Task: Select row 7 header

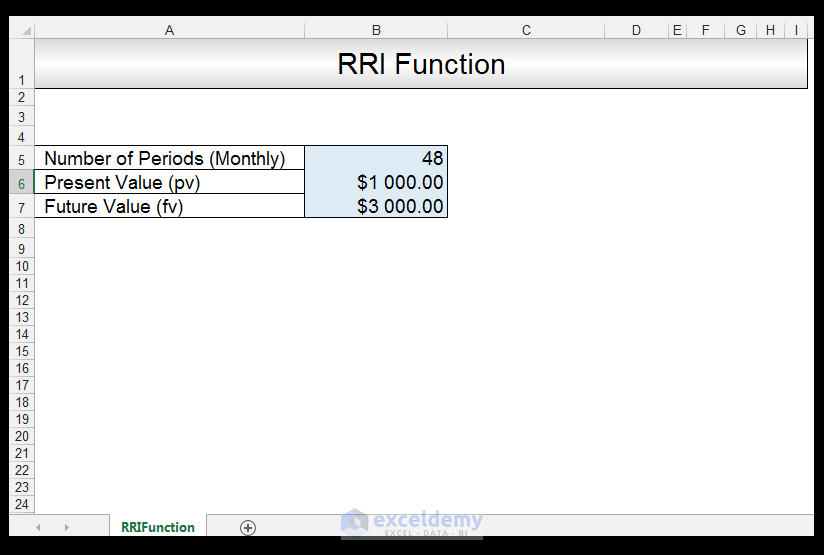Action: 22,207
